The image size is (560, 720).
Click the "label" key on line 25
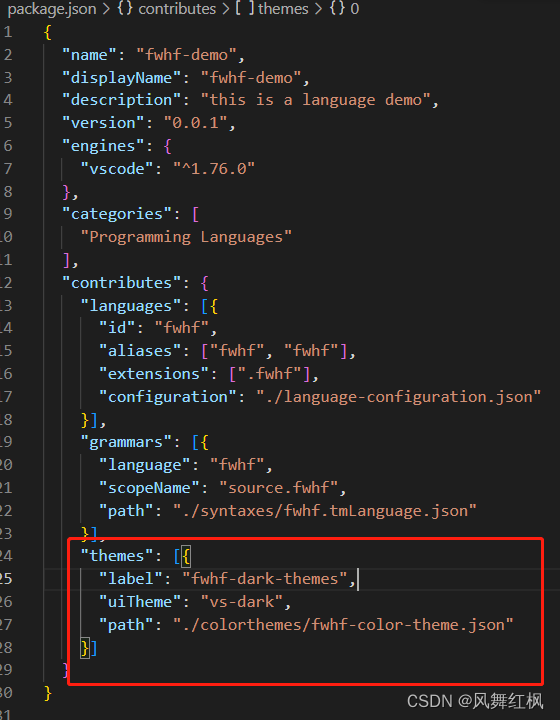tap(130, 579)
